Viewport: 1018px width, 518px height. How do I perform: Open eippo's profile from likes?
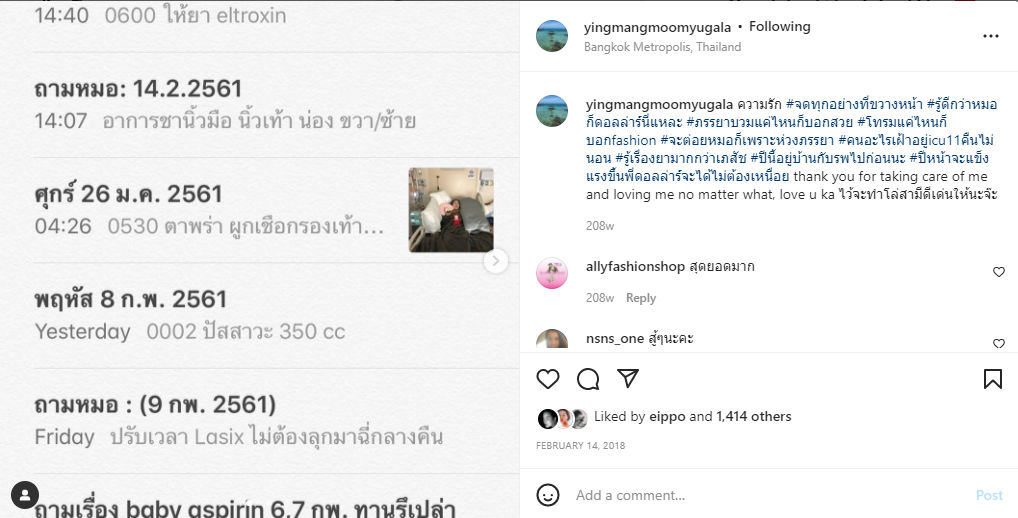coord(667,417)
